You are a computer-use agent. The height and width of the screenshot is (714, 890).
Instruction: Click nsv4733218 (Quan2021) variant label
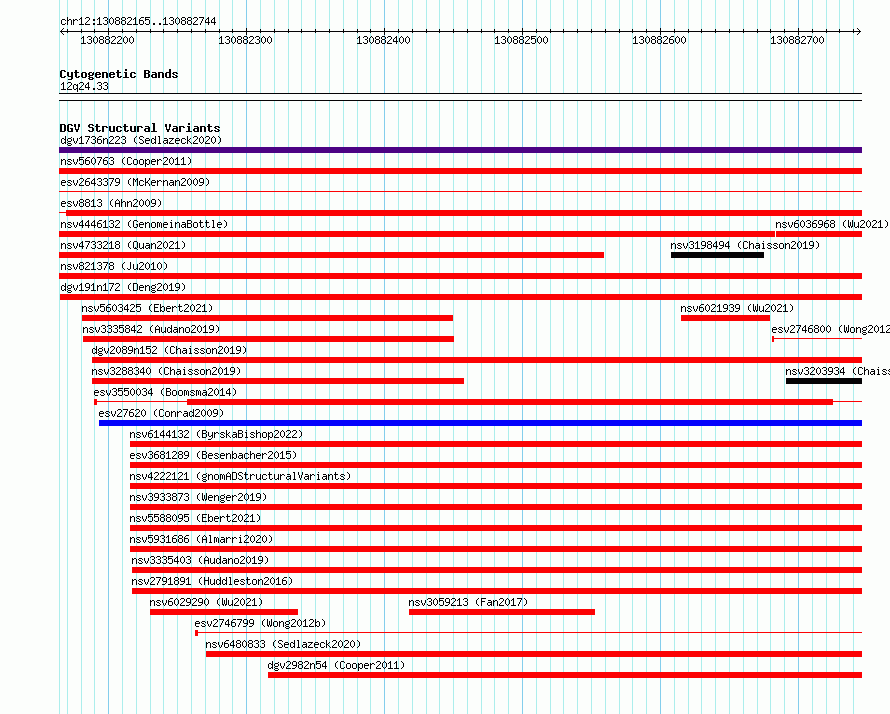[x=123, y=245]
